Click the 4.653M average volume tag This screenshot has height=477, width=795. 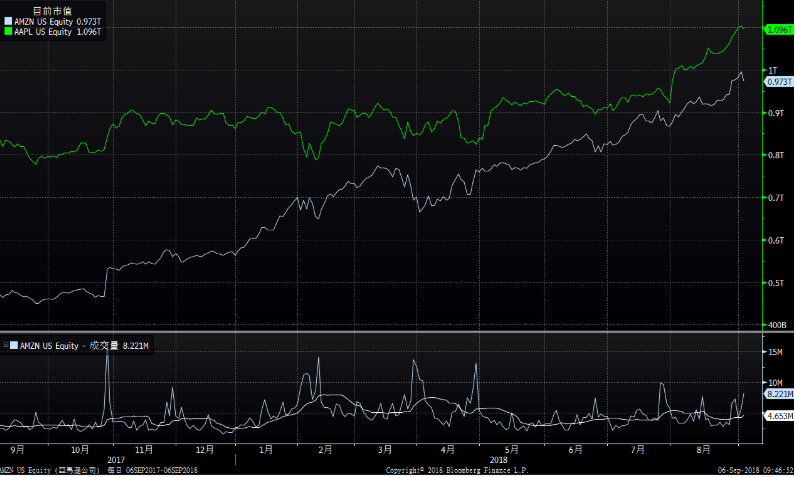tap(779, 416)
